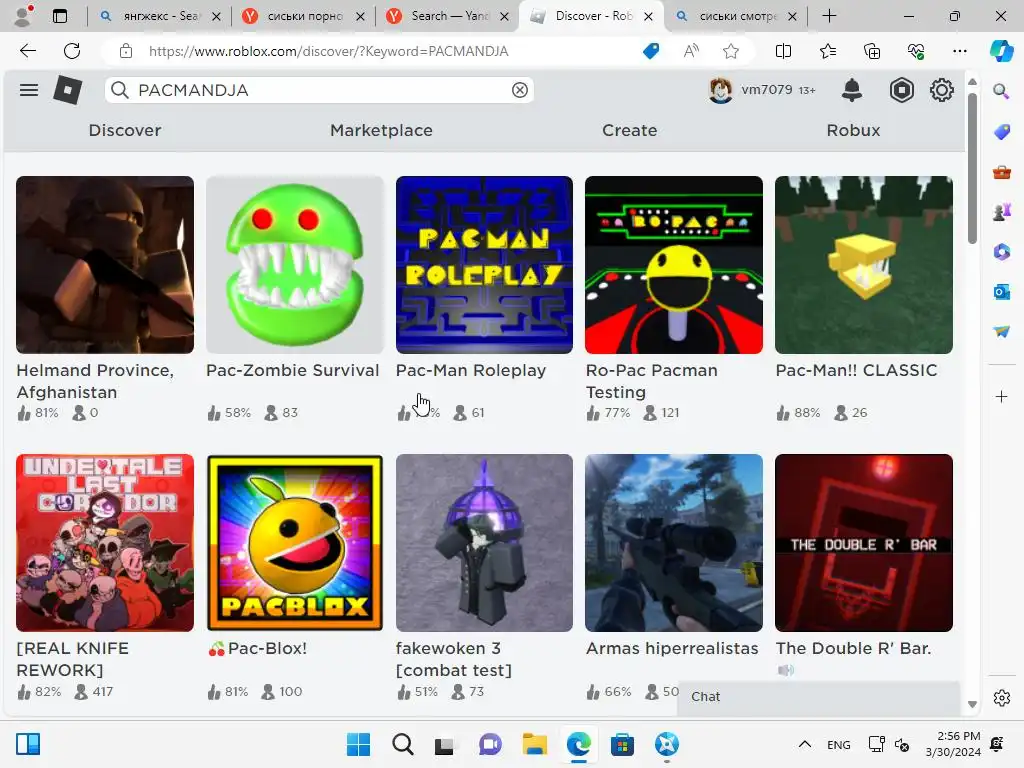Open Pac-Blox! game title link
The width and height of the screenshot is (1024, 768).
tap(257, 648)
